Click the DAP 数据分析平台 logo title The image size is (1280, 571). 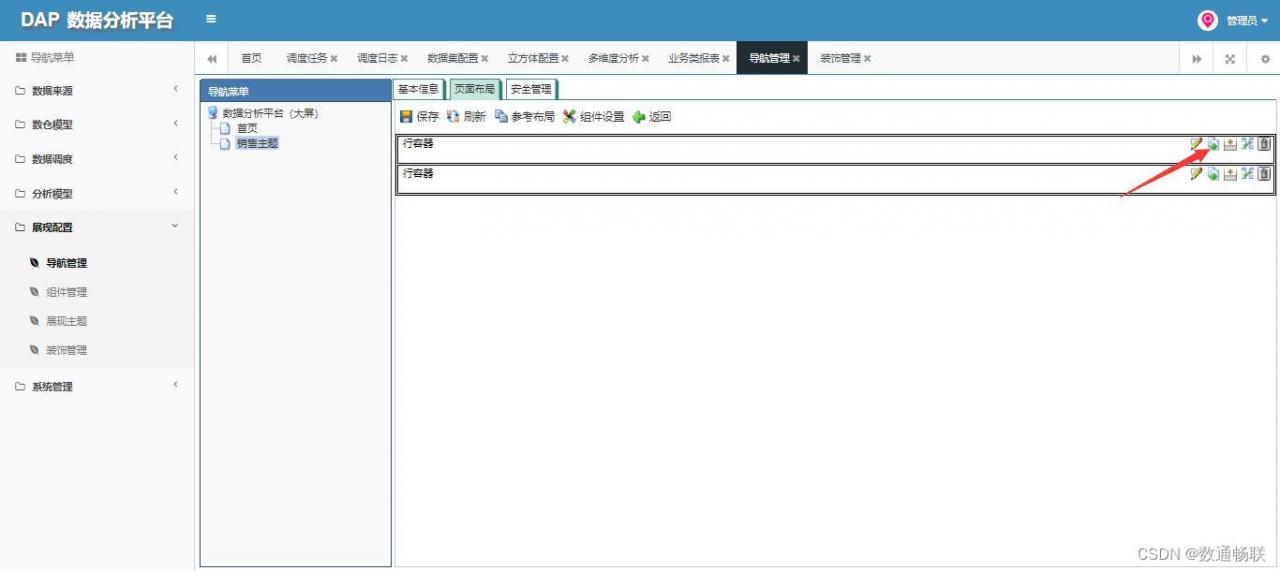(x=97, y=20)
